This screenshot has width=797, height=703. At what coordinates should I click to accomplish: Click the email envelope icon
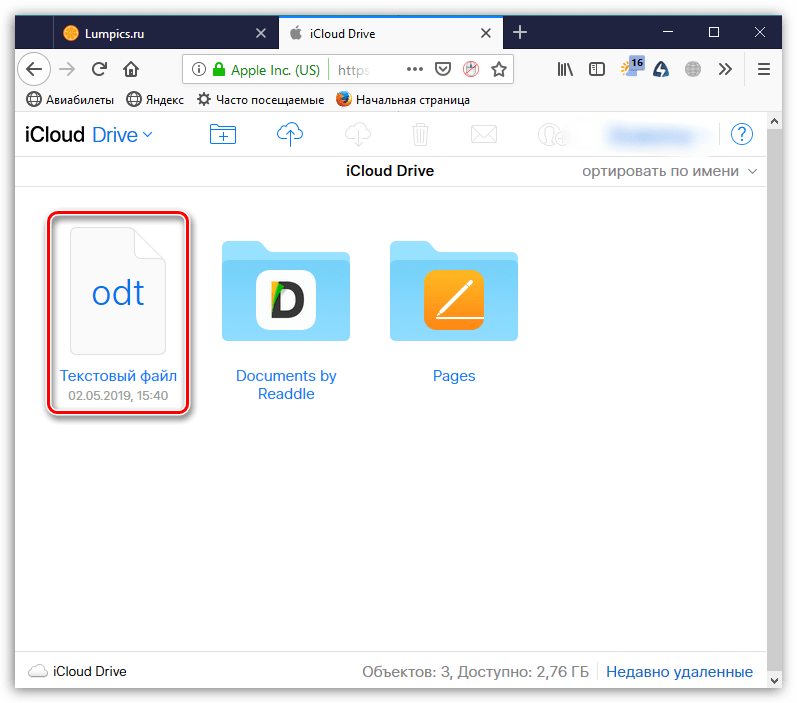click(x=483, y=134)
